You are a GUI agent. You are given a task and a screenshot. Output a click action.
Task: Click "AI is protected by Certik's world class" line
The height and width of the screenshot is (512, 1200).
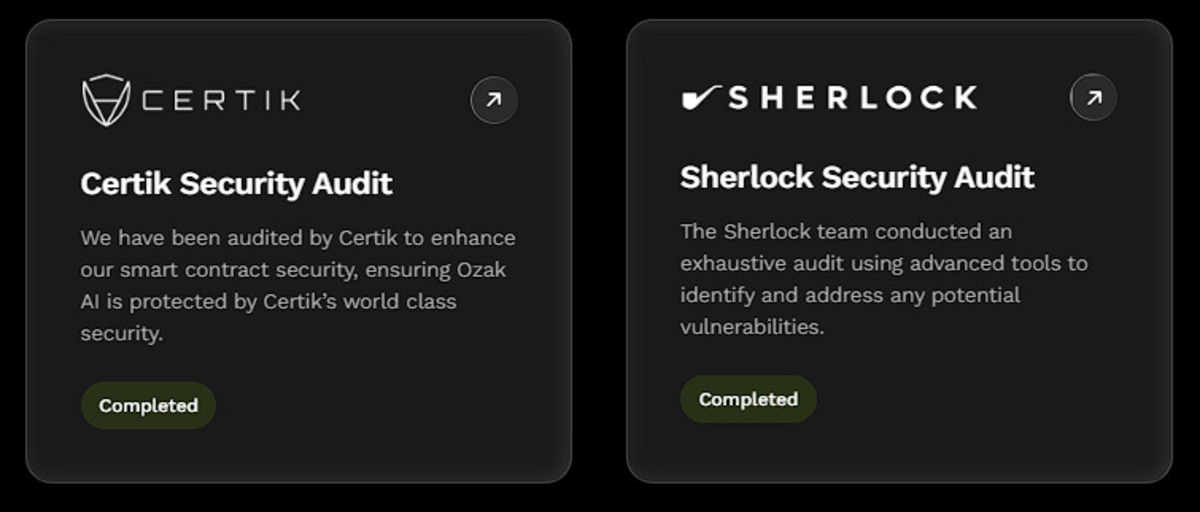(x=268, y=301)
